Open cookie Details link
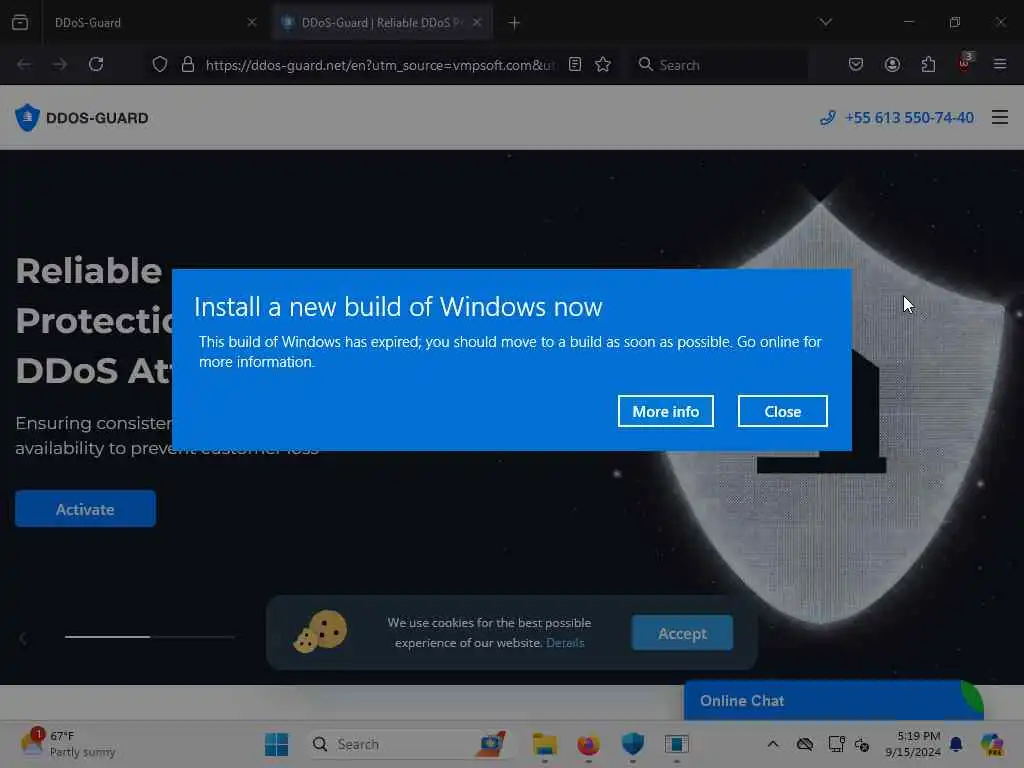 (565, 643)
